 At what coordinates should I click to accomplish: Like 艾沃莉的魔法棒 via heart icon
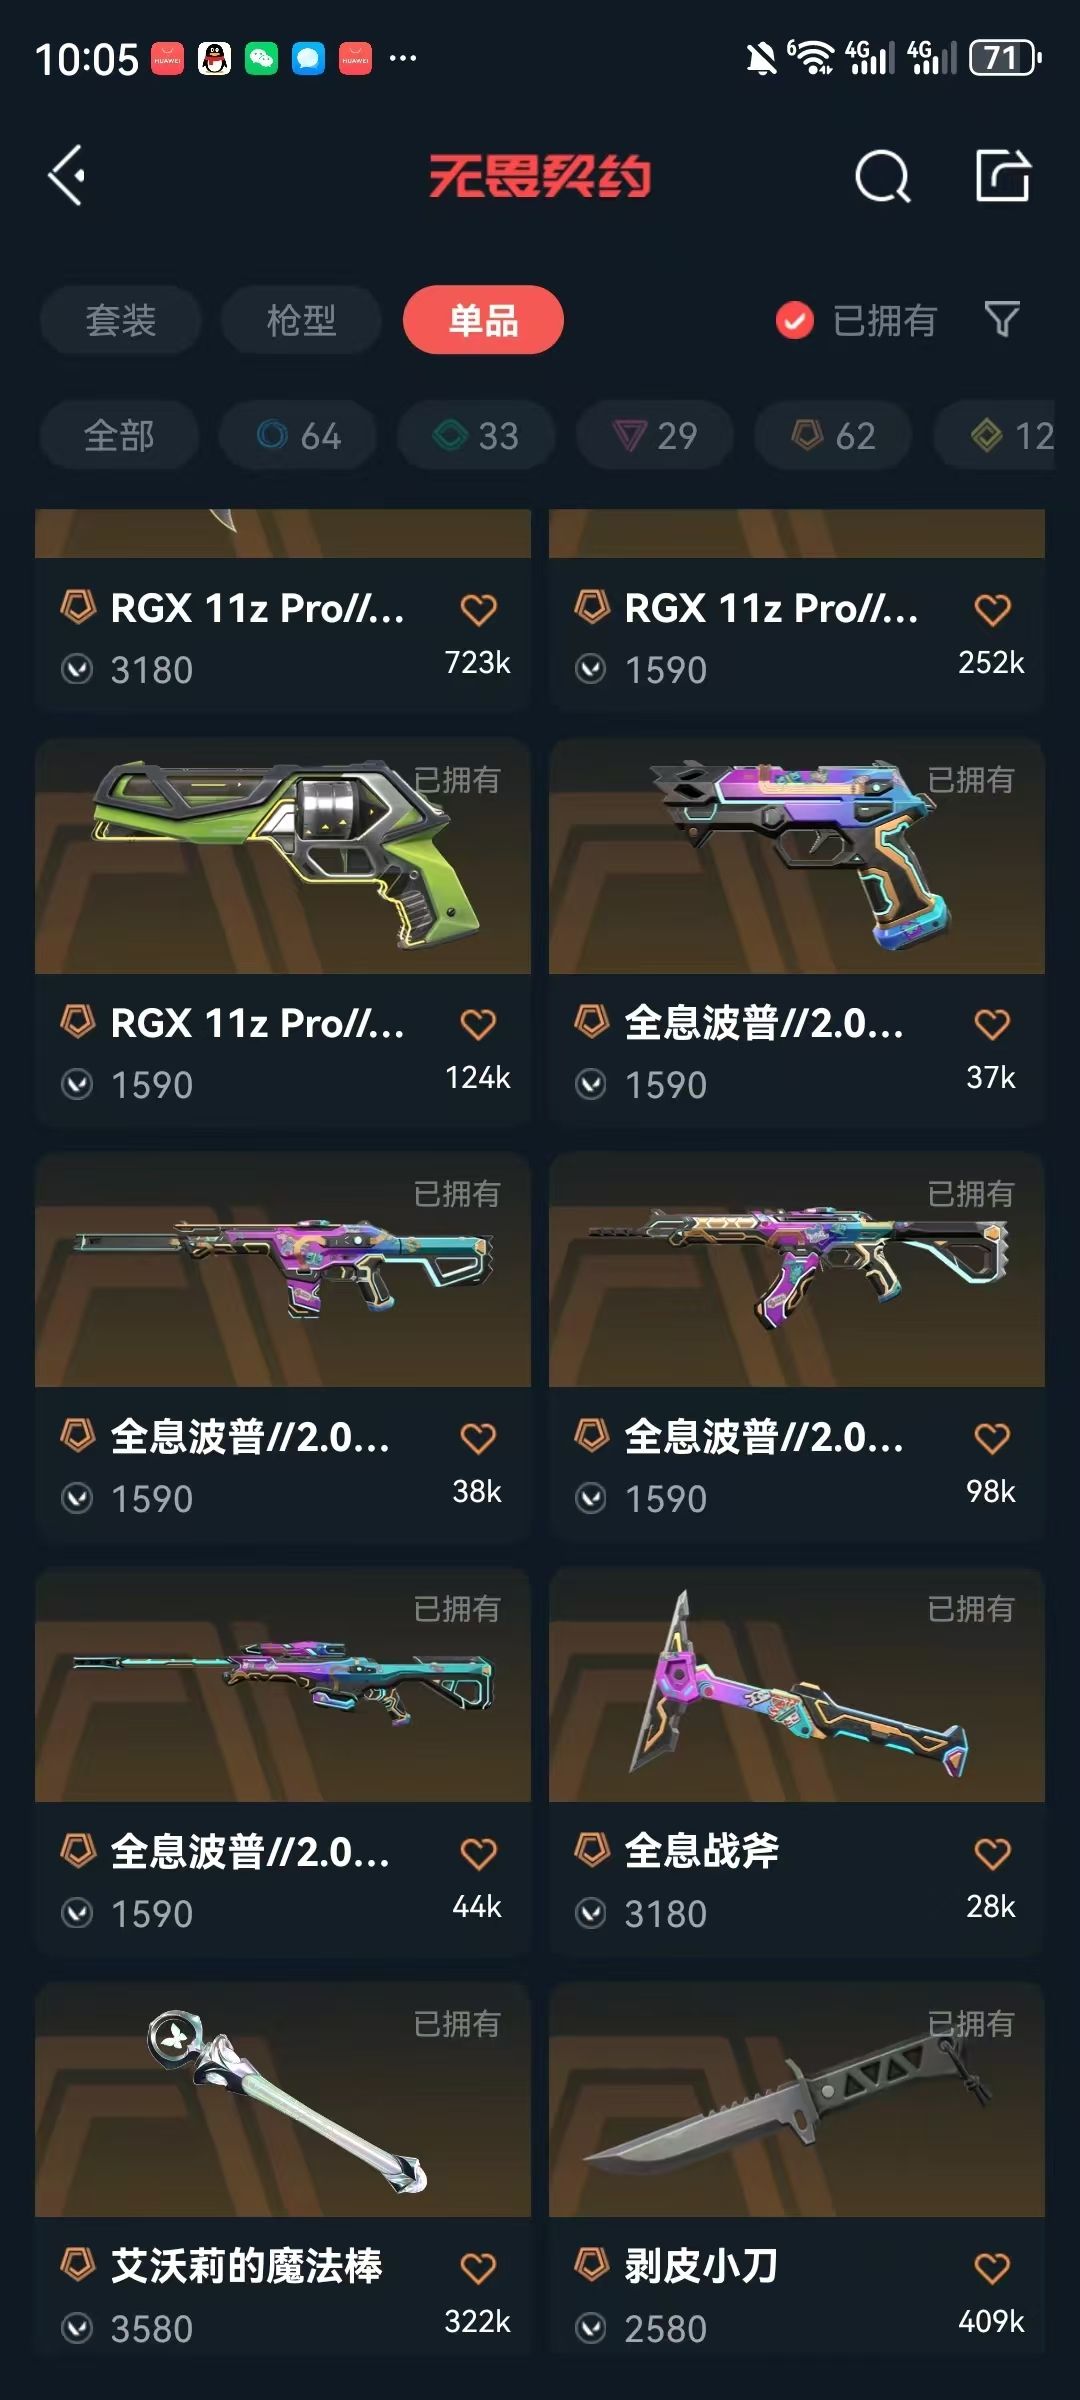coord(478,2268)
